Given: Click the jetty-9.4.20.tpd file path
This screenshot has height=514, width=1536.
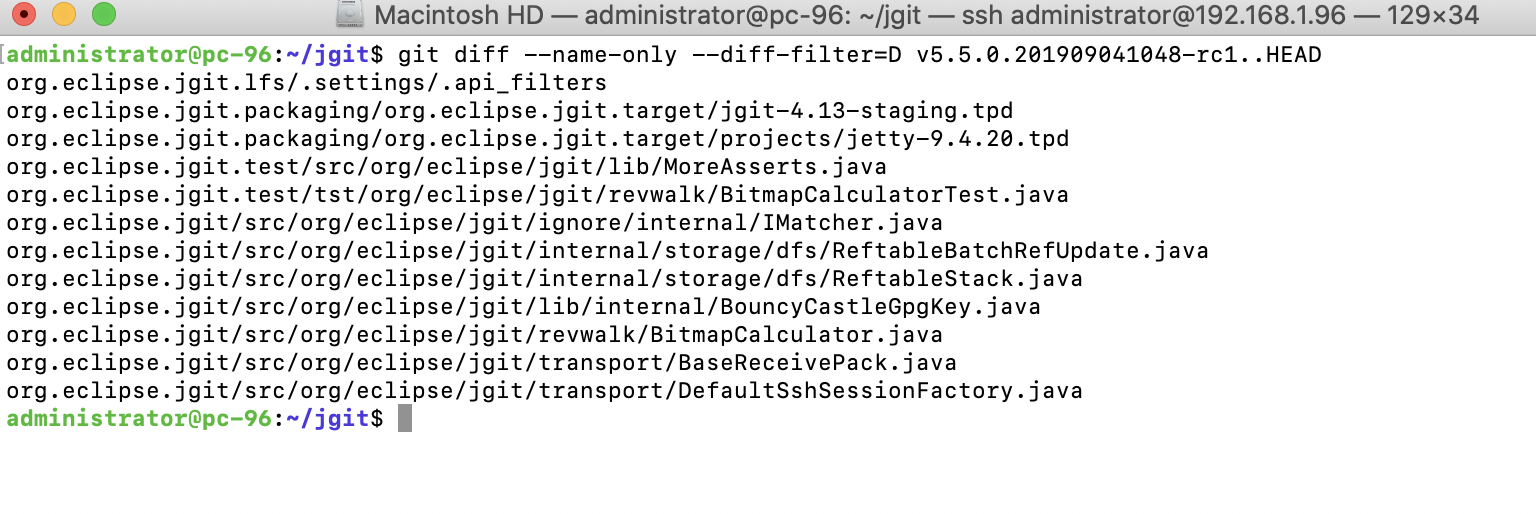Looking at the screenshot, I should point(537,139).
